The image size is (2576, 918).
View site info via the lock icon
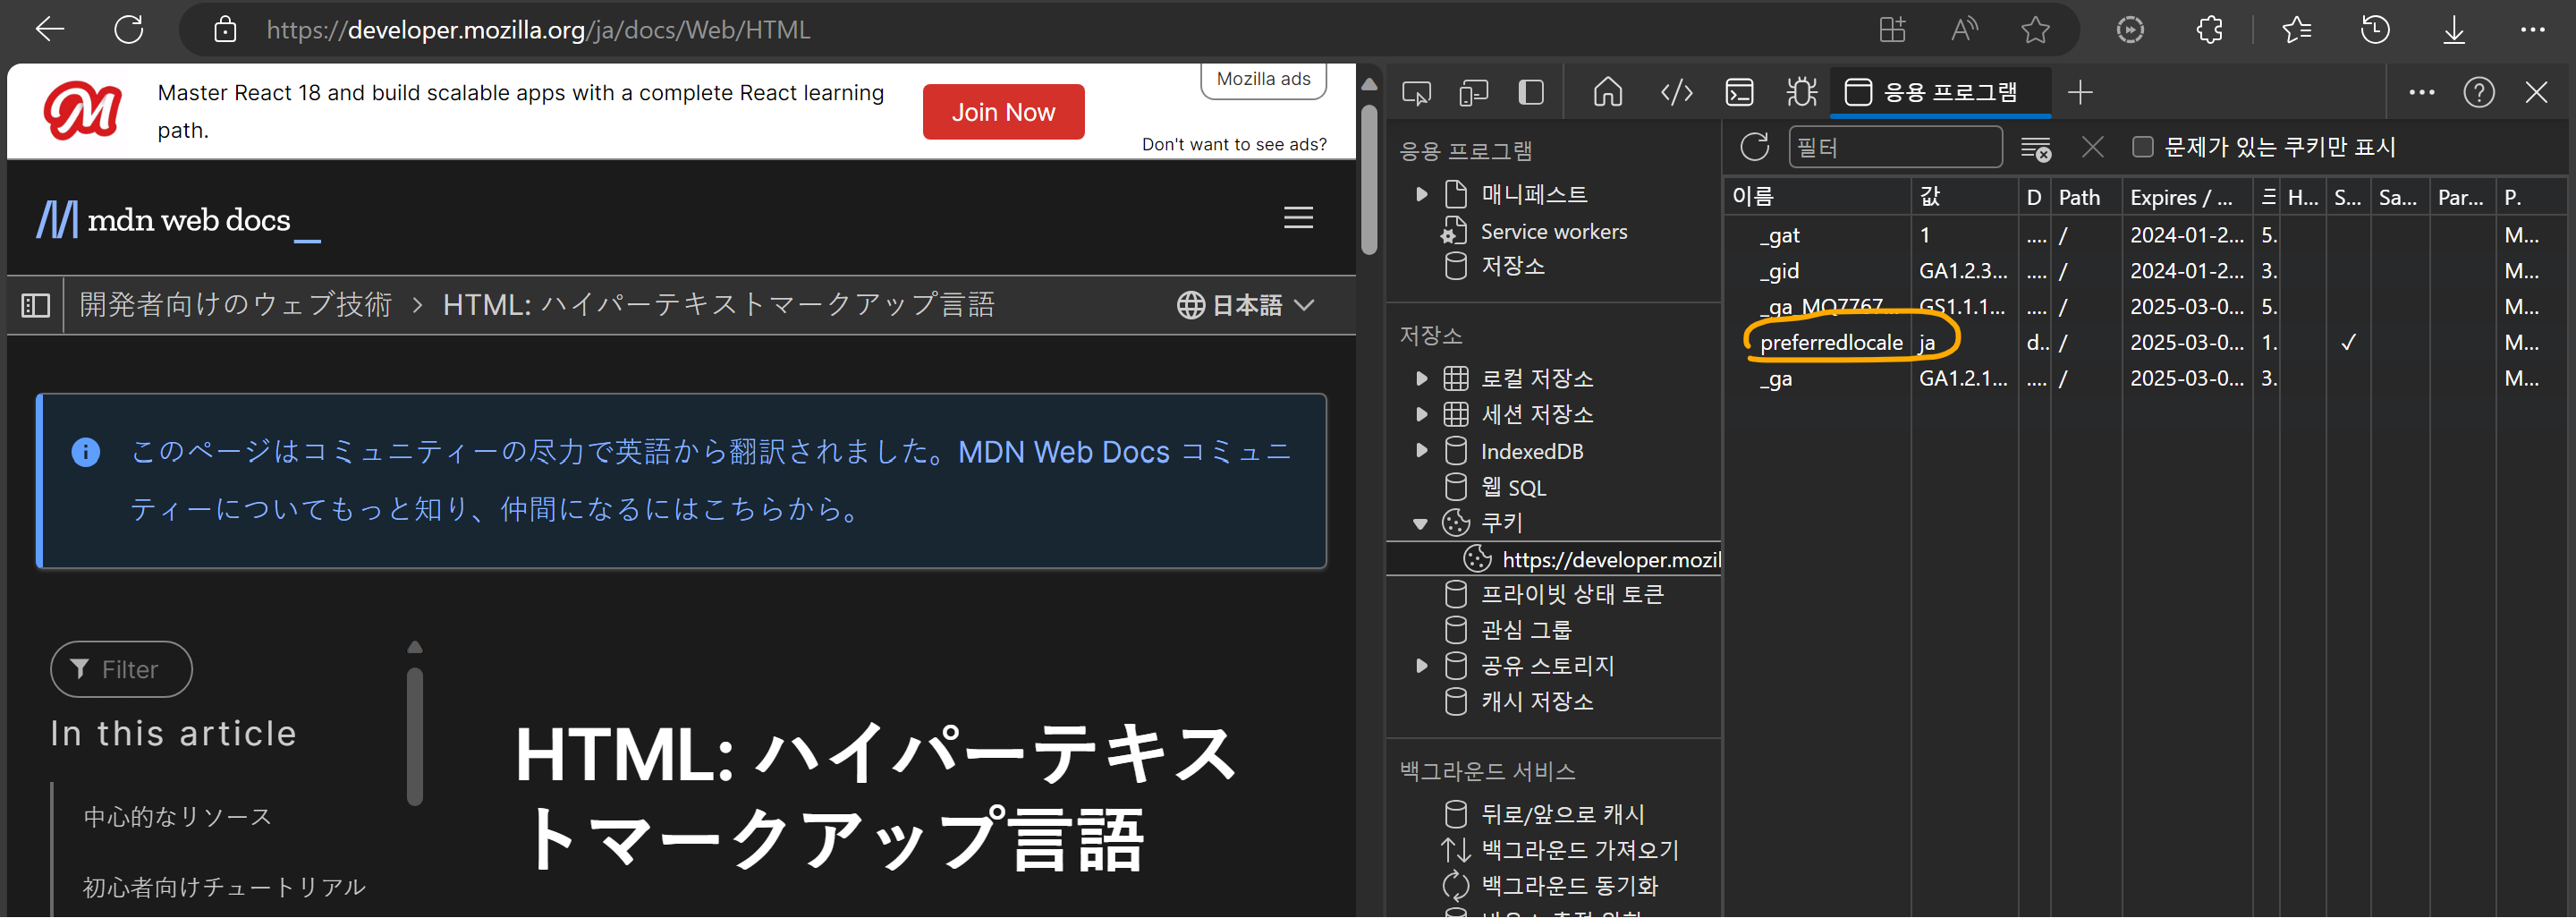(226, 30)
